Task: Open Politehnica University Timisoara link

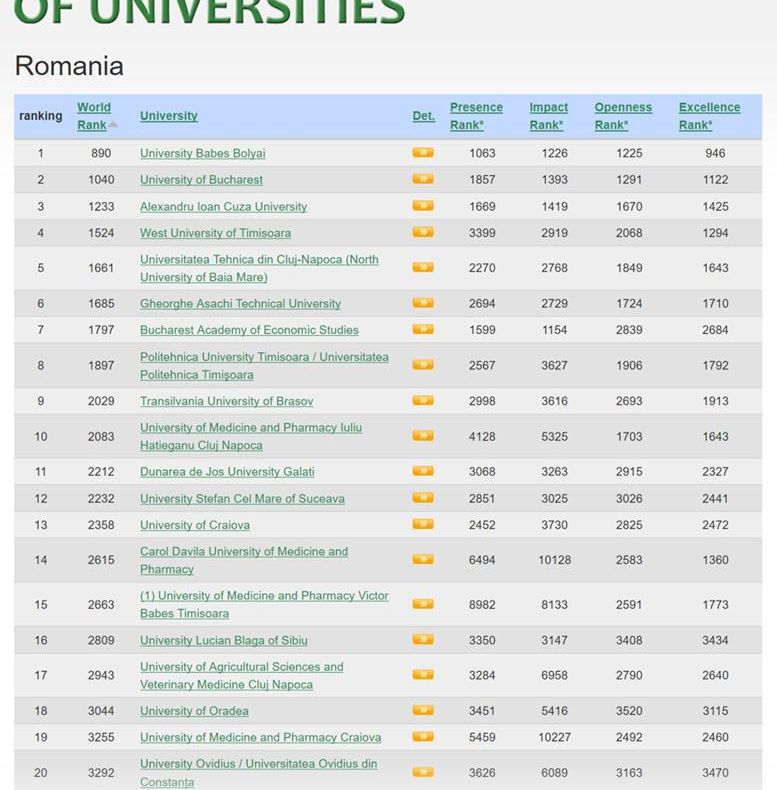Action: [264, 366]
